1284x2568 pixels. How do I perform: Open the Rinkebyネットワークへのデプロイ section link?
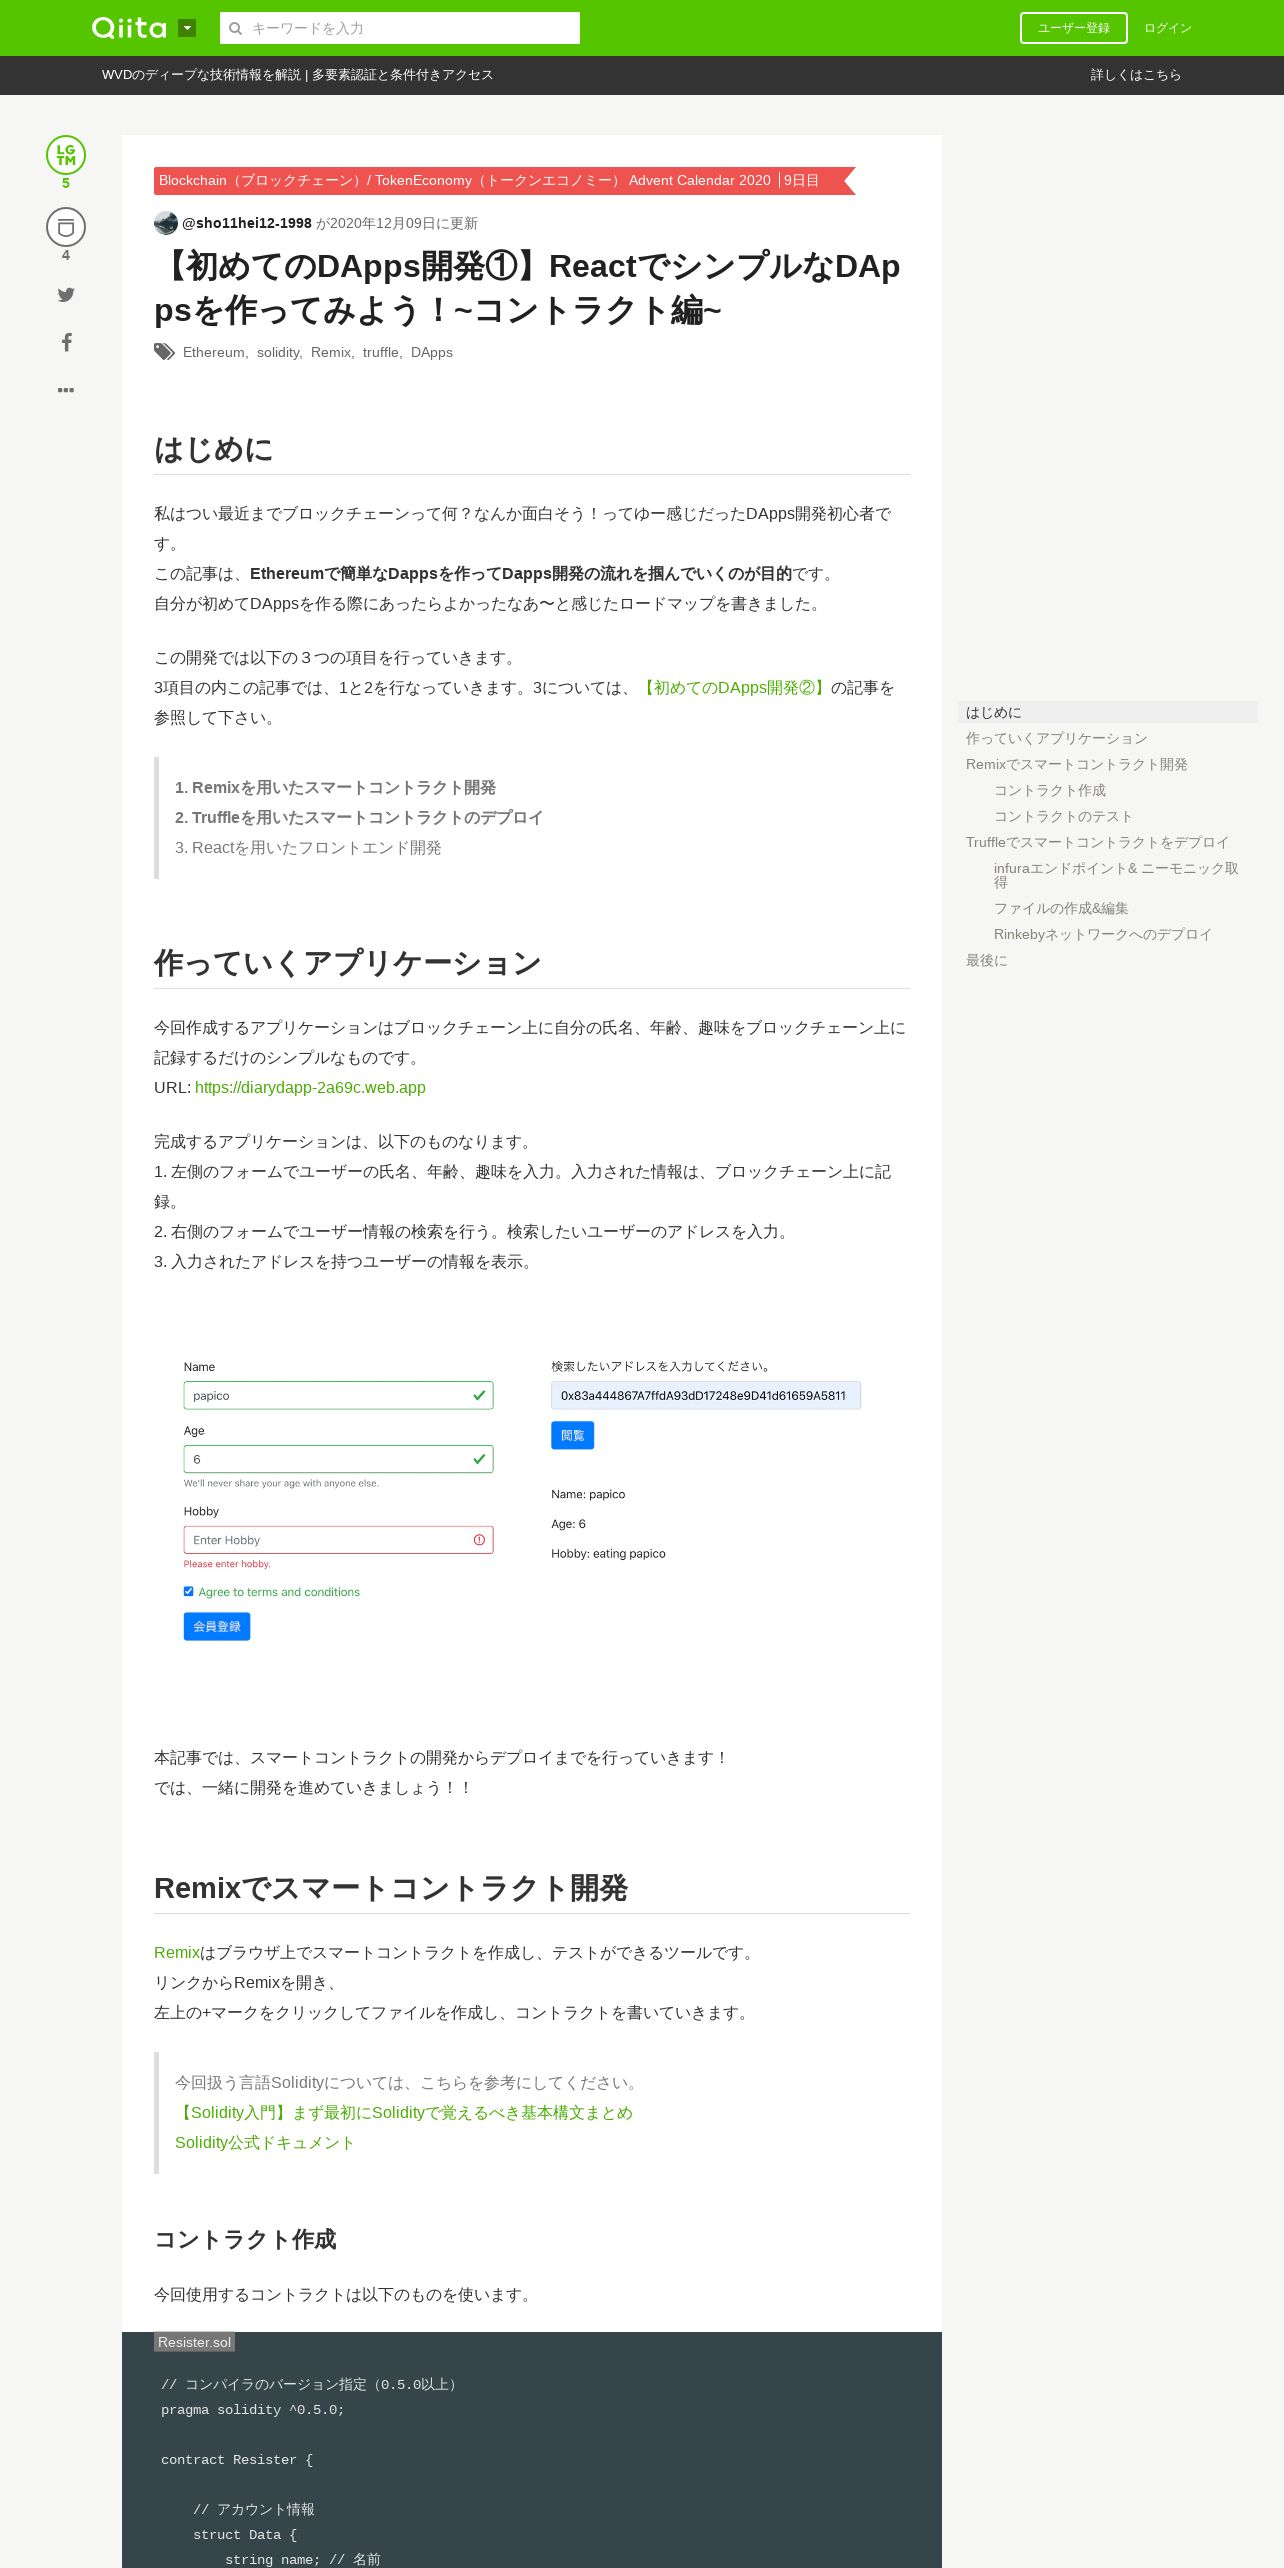tap(1102, 934)
